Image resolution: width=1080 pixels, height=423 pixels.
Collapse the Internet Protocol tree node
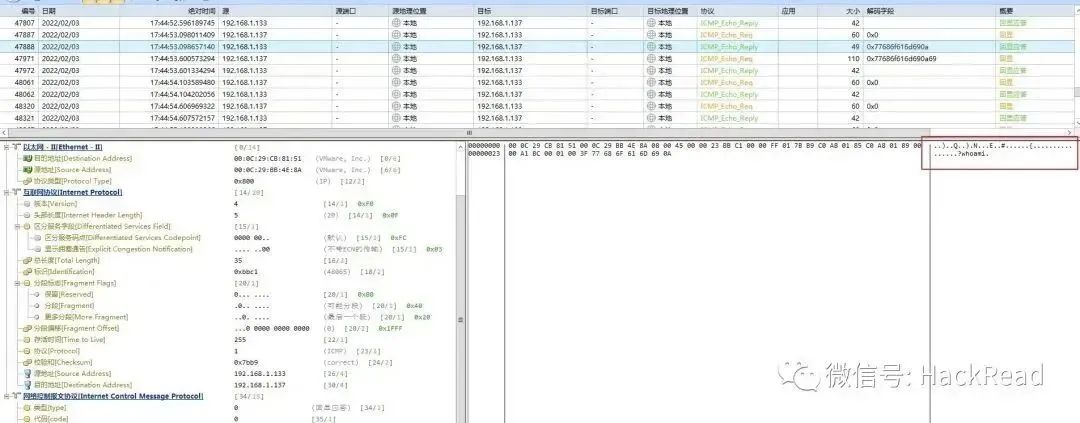pos(6,192)
